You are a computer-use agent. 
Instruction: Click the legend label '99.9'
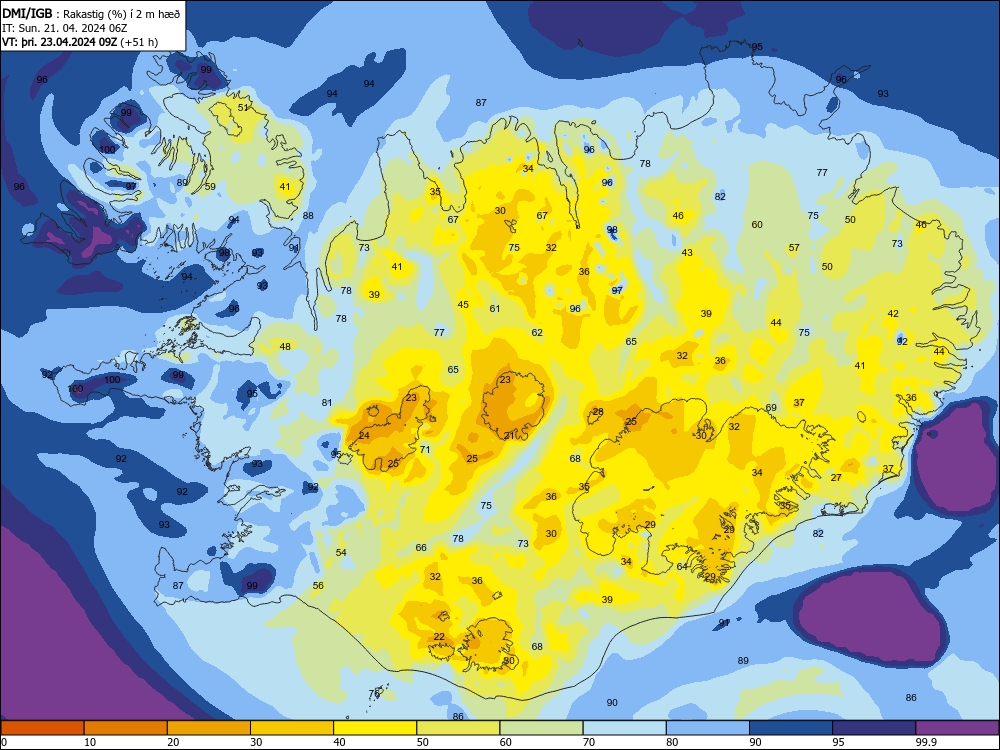(x=926, y=742)
